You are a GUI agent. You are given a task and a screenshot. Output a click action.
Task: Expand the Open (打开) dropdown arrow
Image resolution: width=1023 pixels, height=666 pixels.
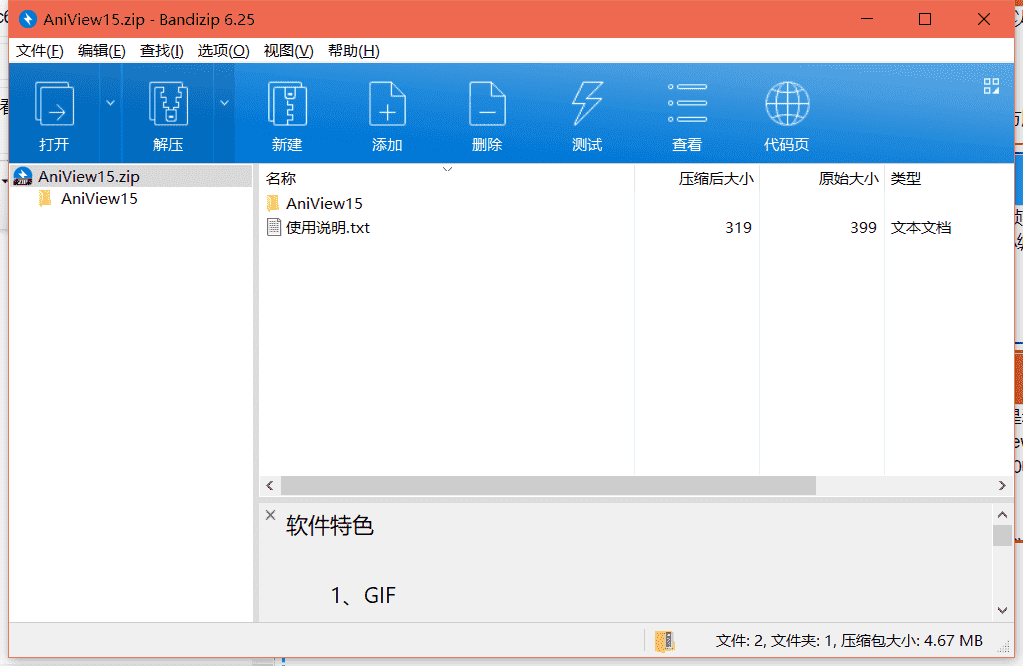pyautogui.click(x=110, y=103)
